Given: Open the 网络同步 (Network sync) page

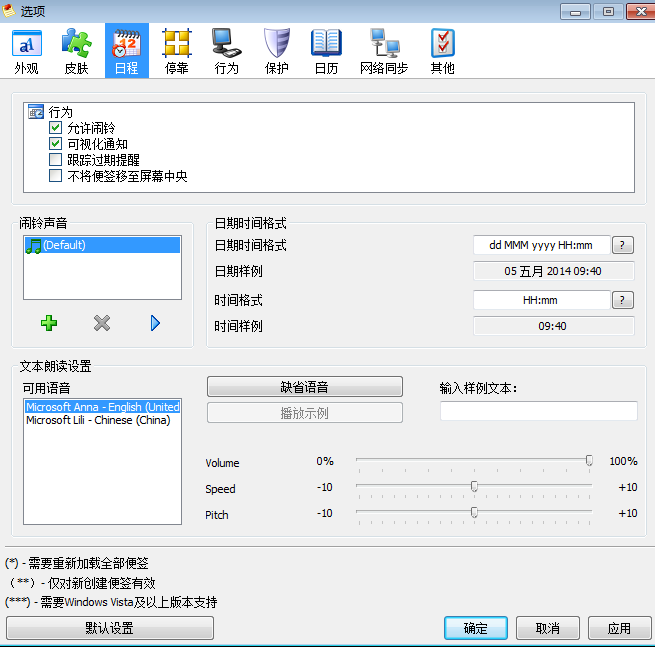Looking at the screenshot, I should 384,51.
